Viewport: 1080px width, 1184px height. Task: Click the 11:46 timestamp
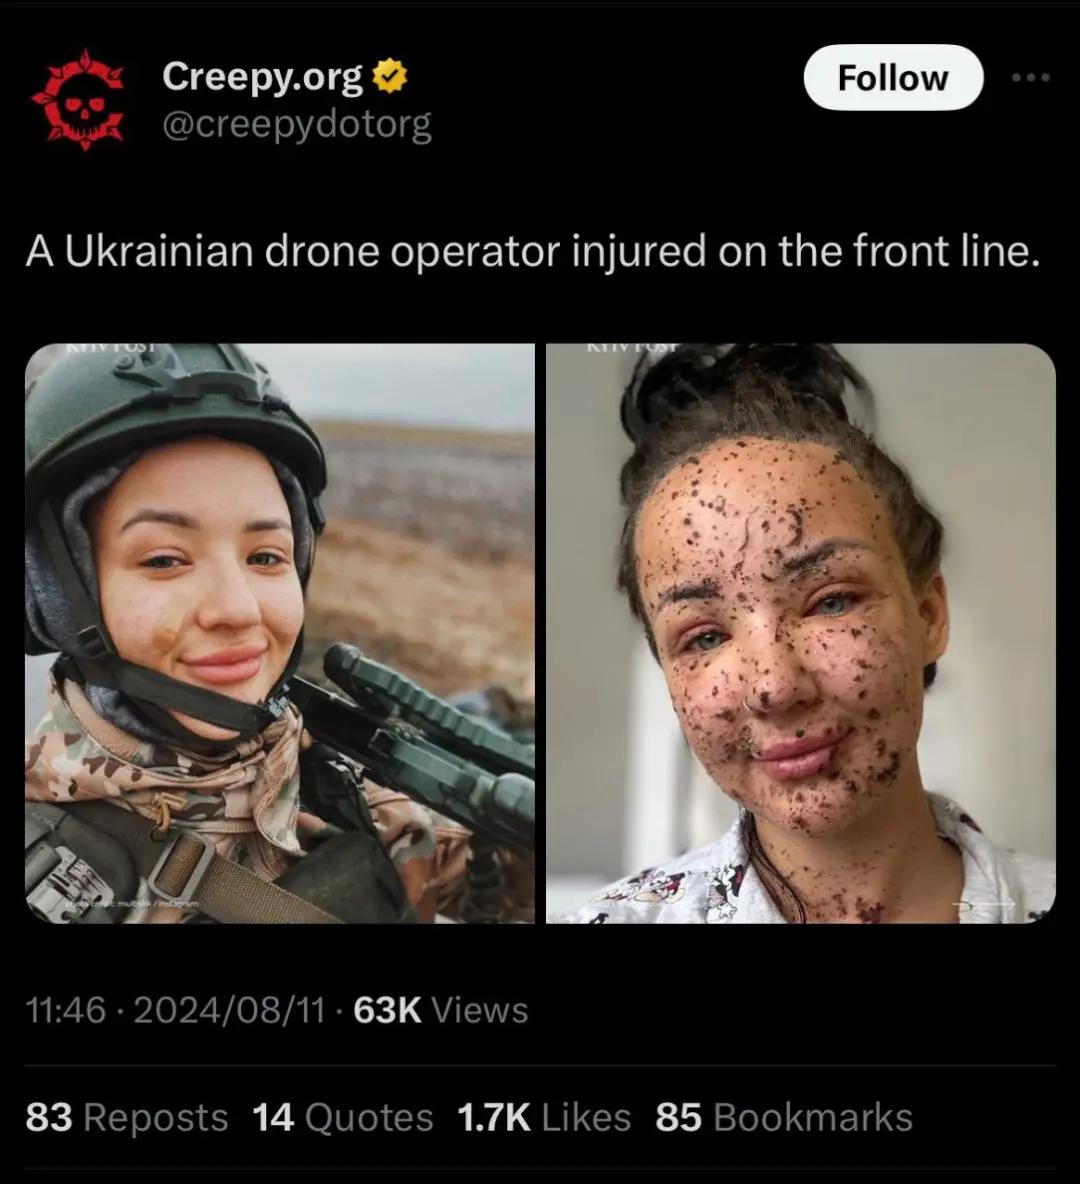(x=66, y=1010)
